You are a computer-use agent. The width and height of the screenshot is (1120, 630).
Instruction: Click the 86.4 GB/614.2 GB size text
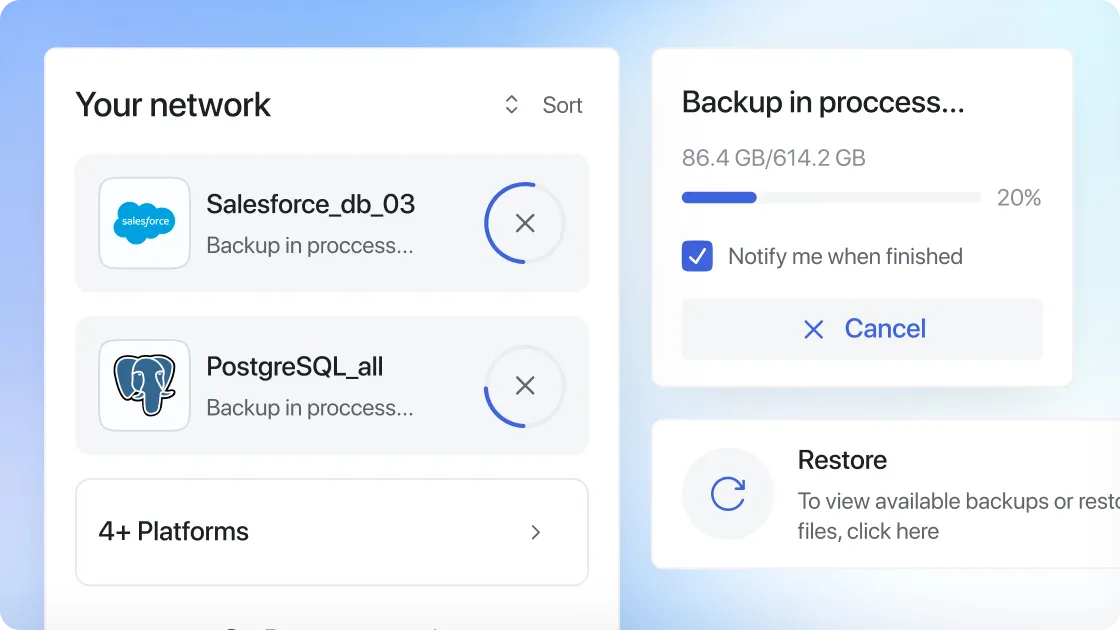pyautogui.click(x=773, y=158)
